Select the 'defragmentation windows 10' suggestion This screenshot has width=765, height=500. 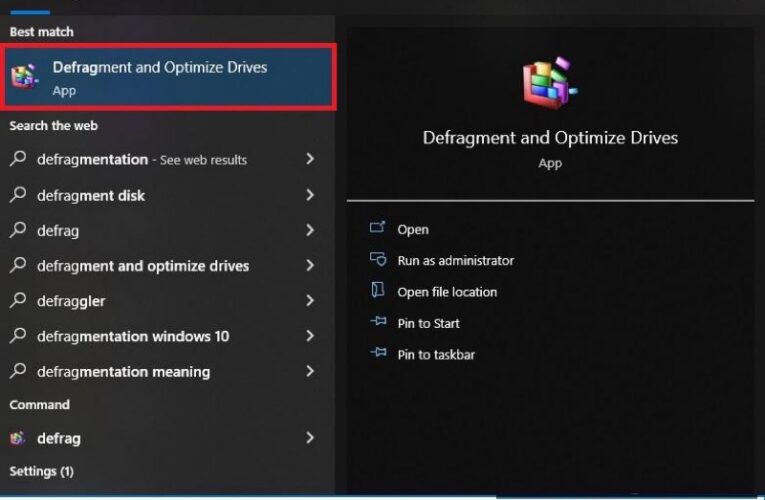(x=133, y=336)
